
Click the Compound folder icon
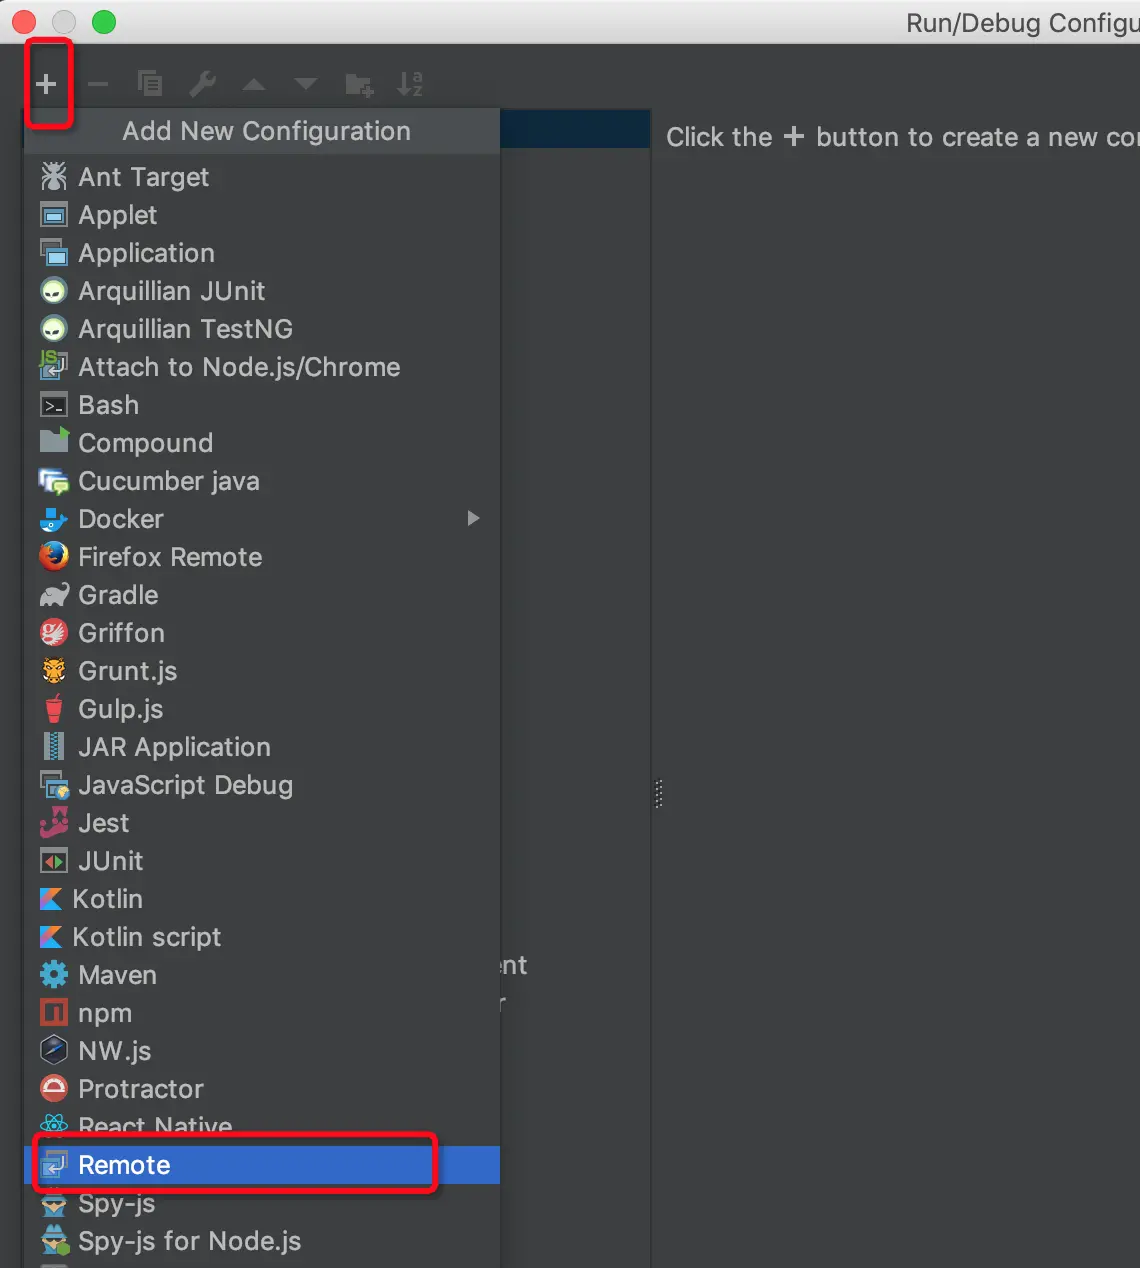[54, 441]
